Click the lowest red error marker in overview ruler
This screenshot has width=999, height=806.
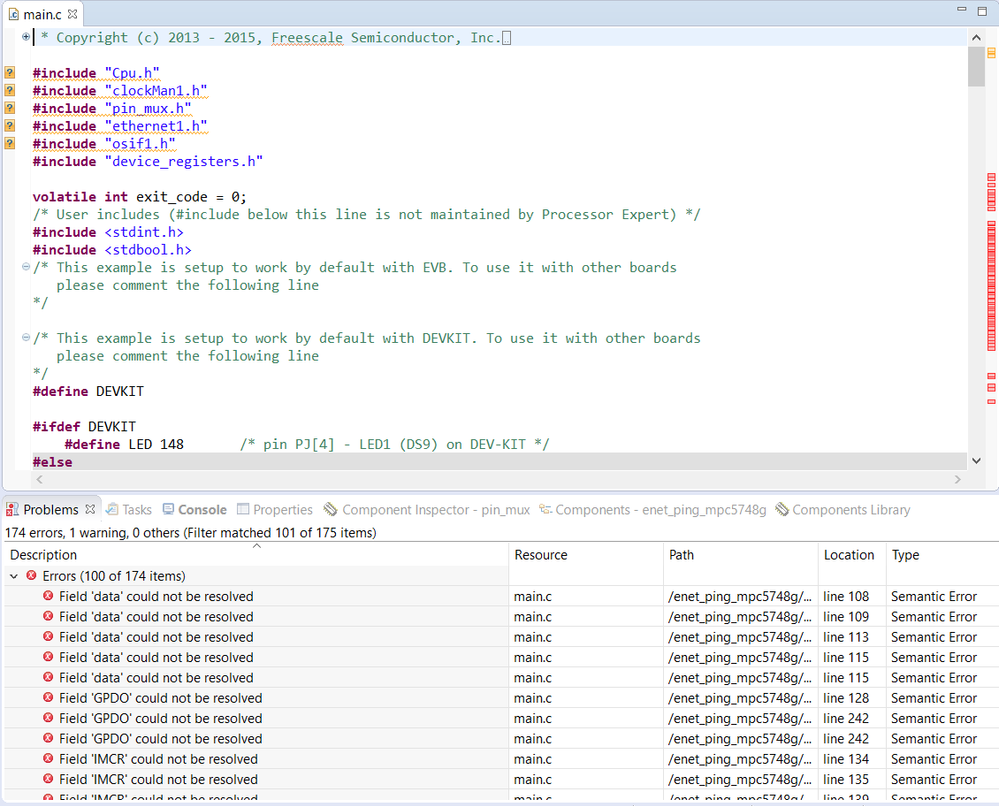click(991, 401)
